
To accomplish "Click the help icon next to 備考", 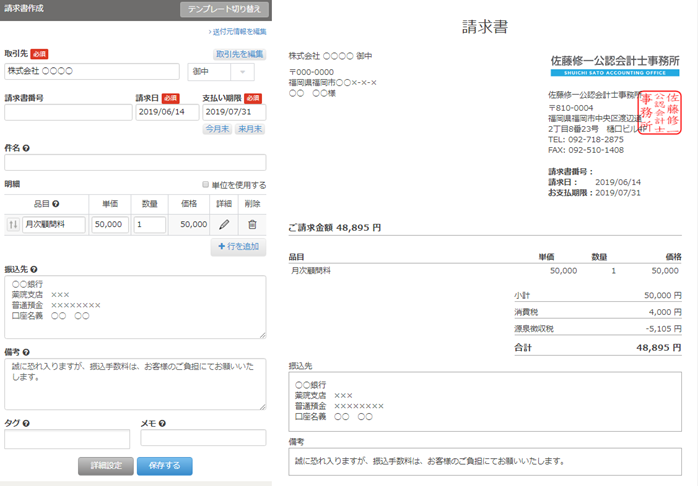I will (26, 352).
